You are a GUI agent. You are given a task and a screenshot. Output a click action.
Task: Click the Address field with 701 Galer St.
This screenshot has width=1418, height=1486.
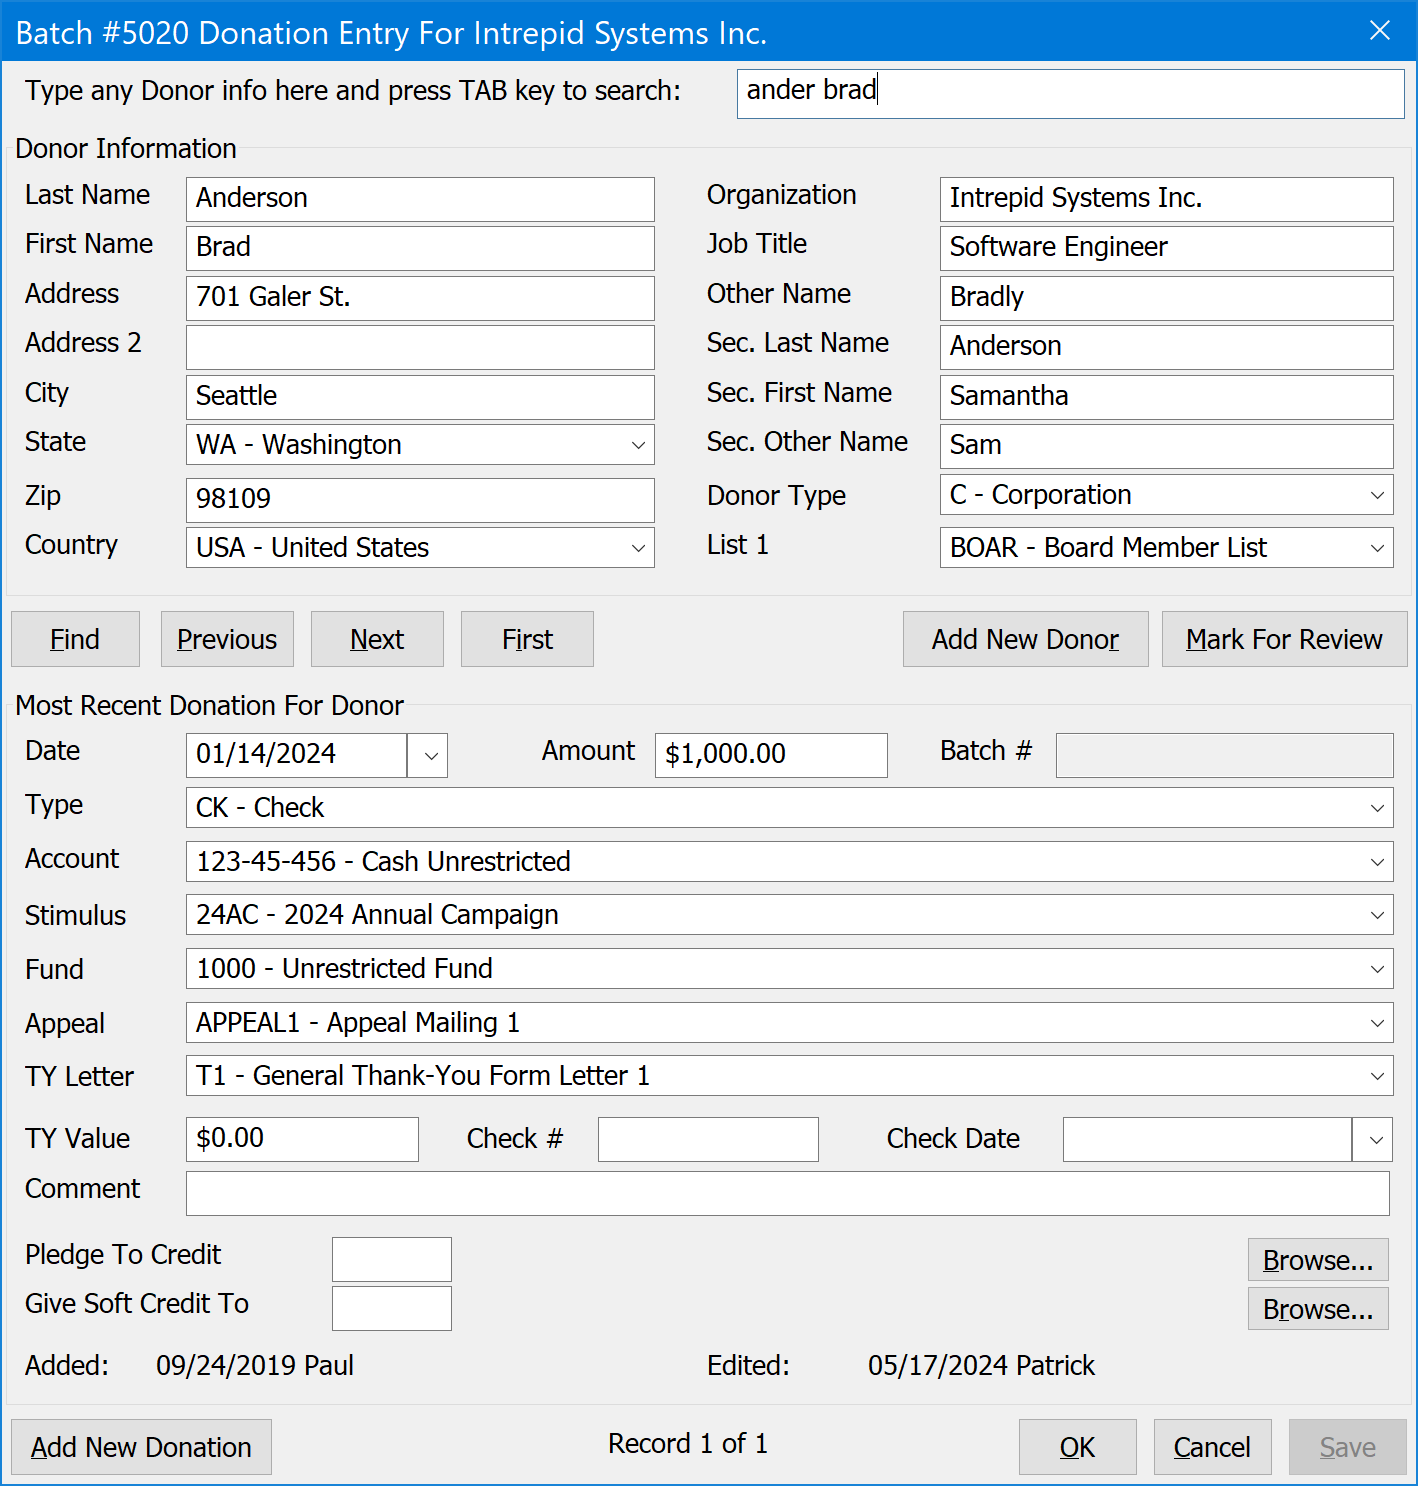click(420, 298)
